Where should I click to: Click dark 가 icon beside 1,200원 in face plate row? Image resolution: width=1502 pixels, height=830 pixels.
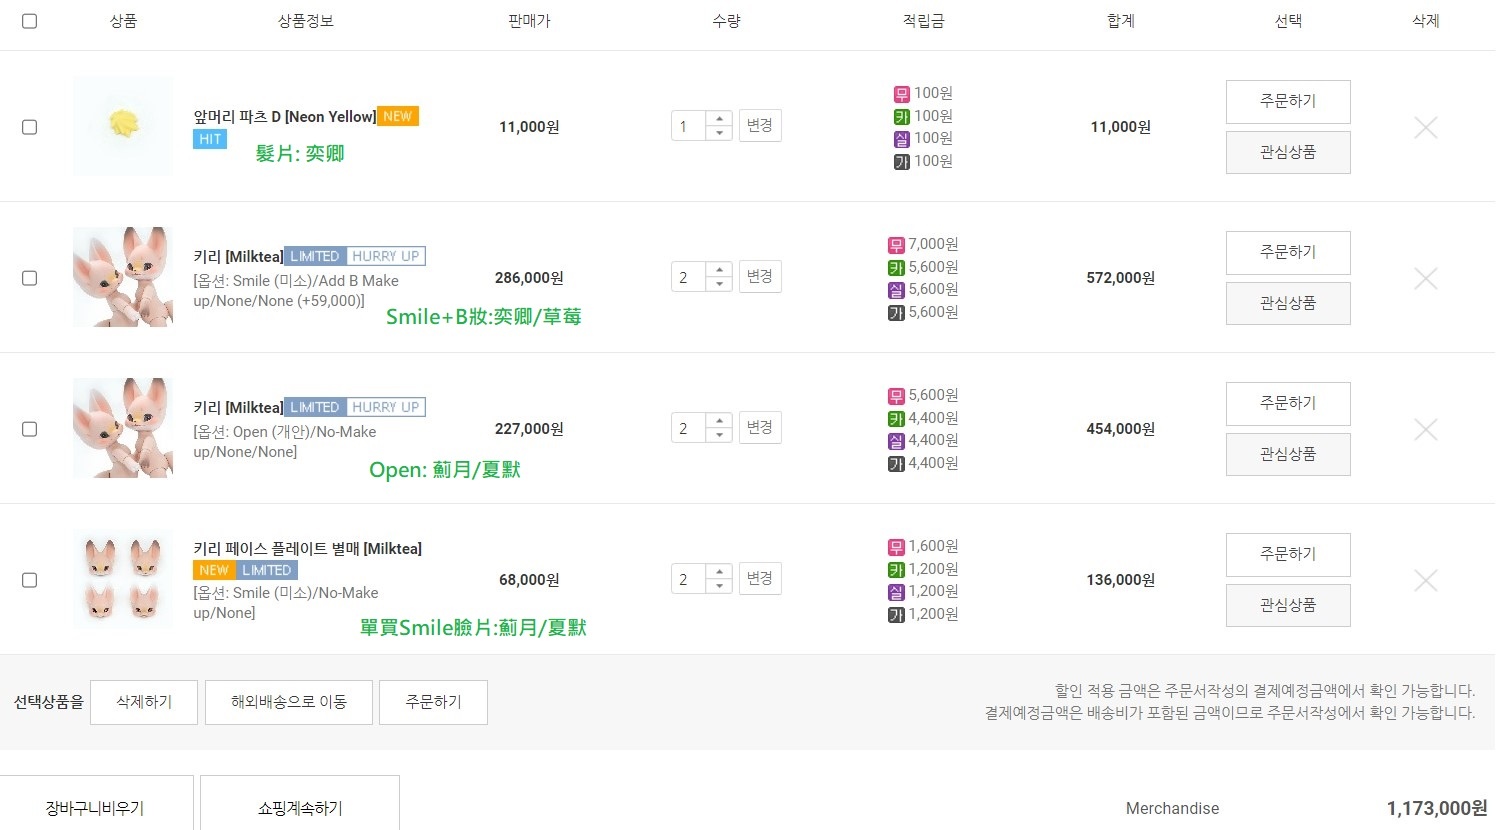896,615
